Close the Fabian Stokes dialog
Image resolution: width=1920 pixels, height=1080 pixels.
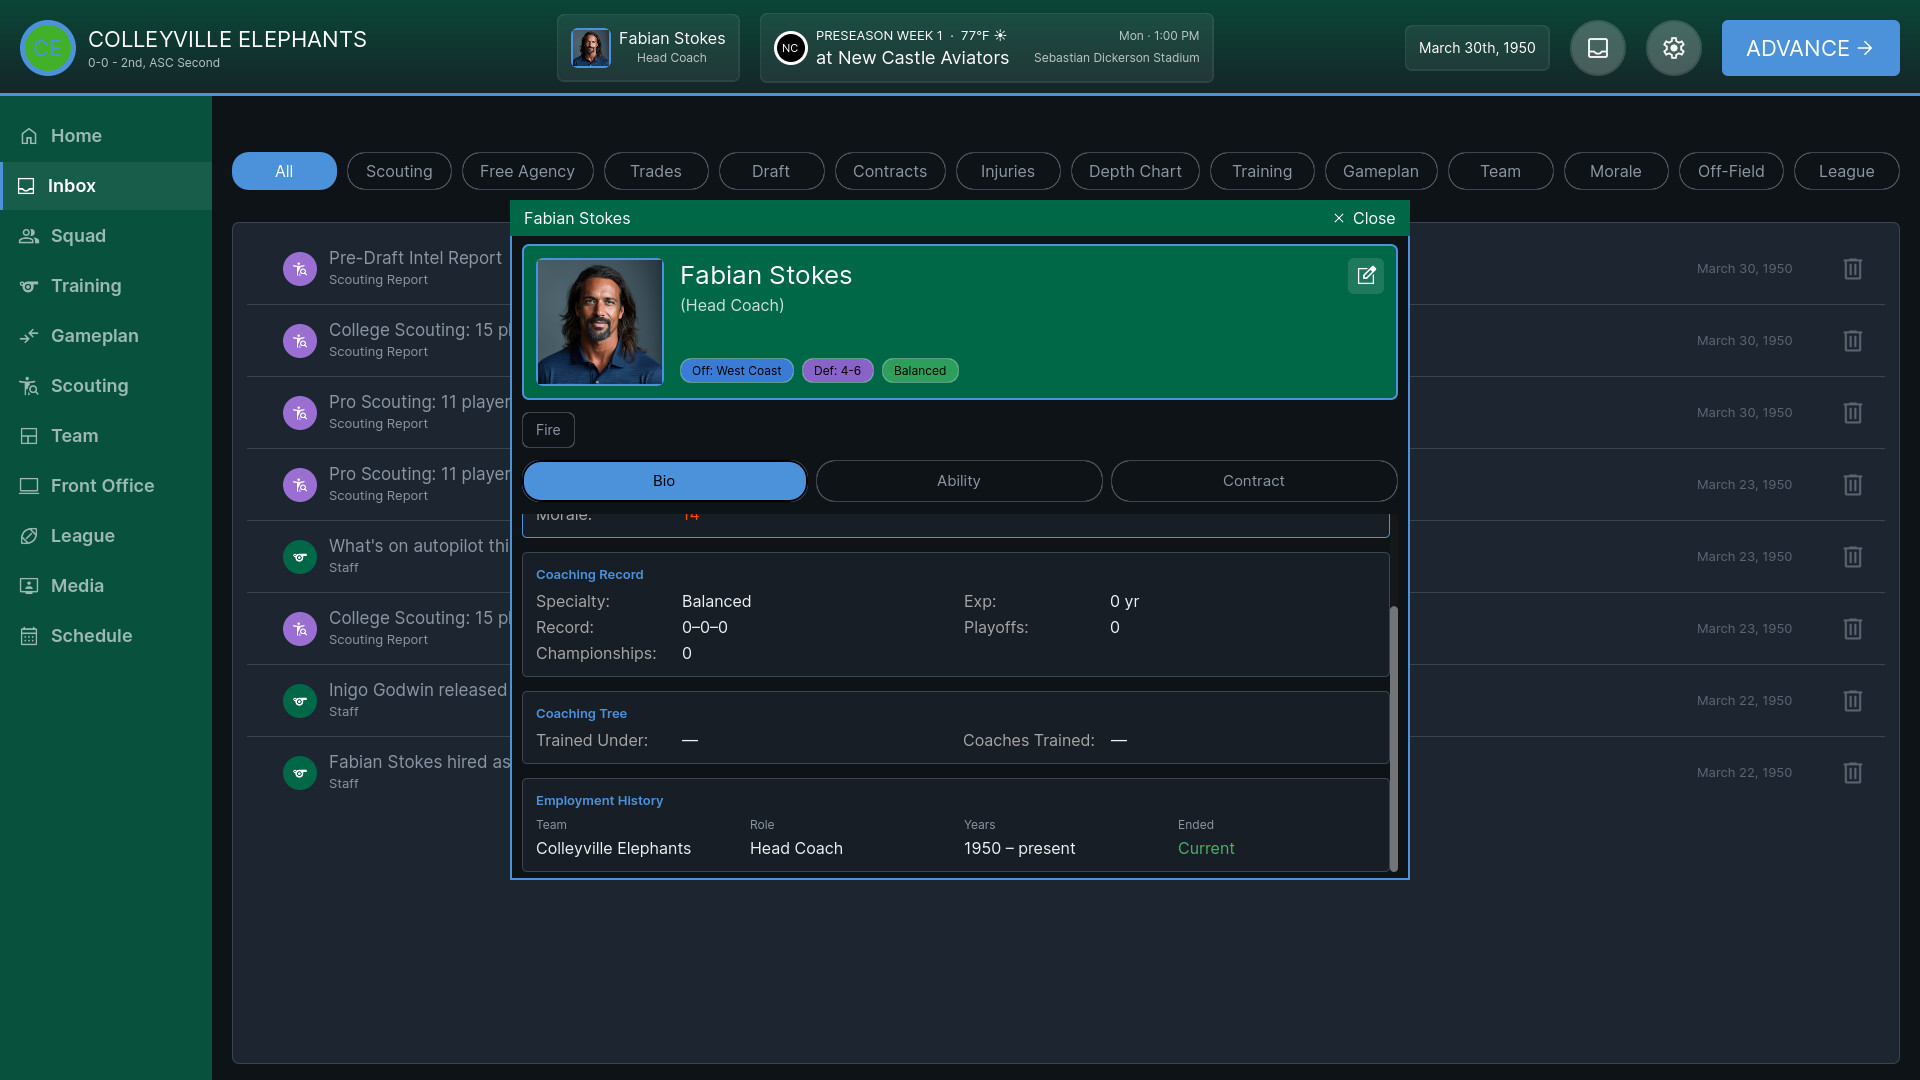(x=1364, y=218)
